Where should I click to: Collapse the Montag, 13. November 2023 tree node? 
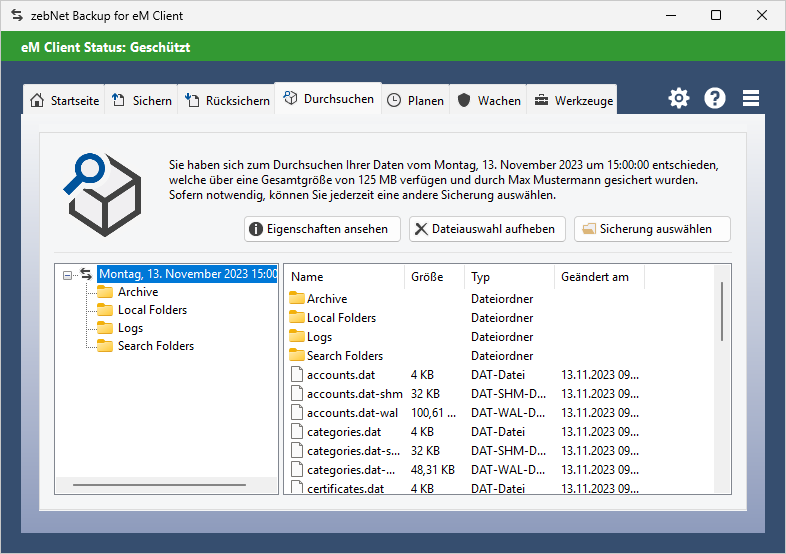coord(67,275)
